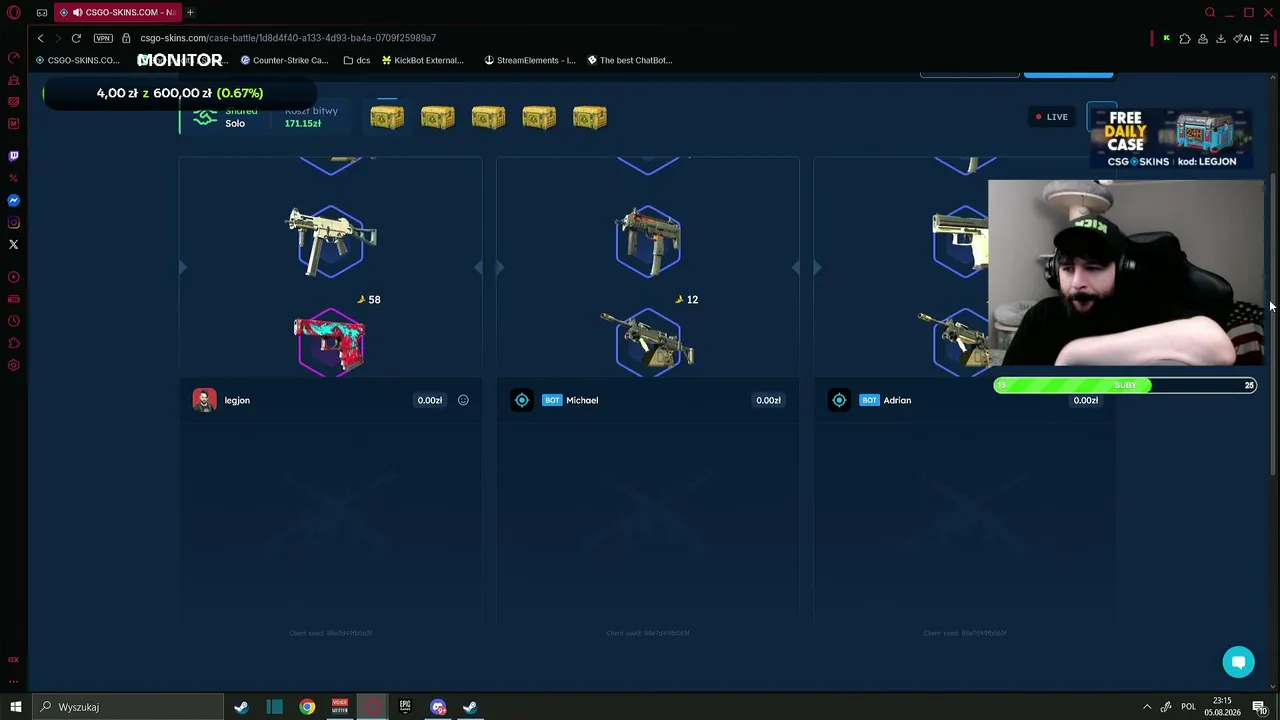Open the Windows Start menu
Viewport: 1280px width, 720px height.
coord(16,707)
